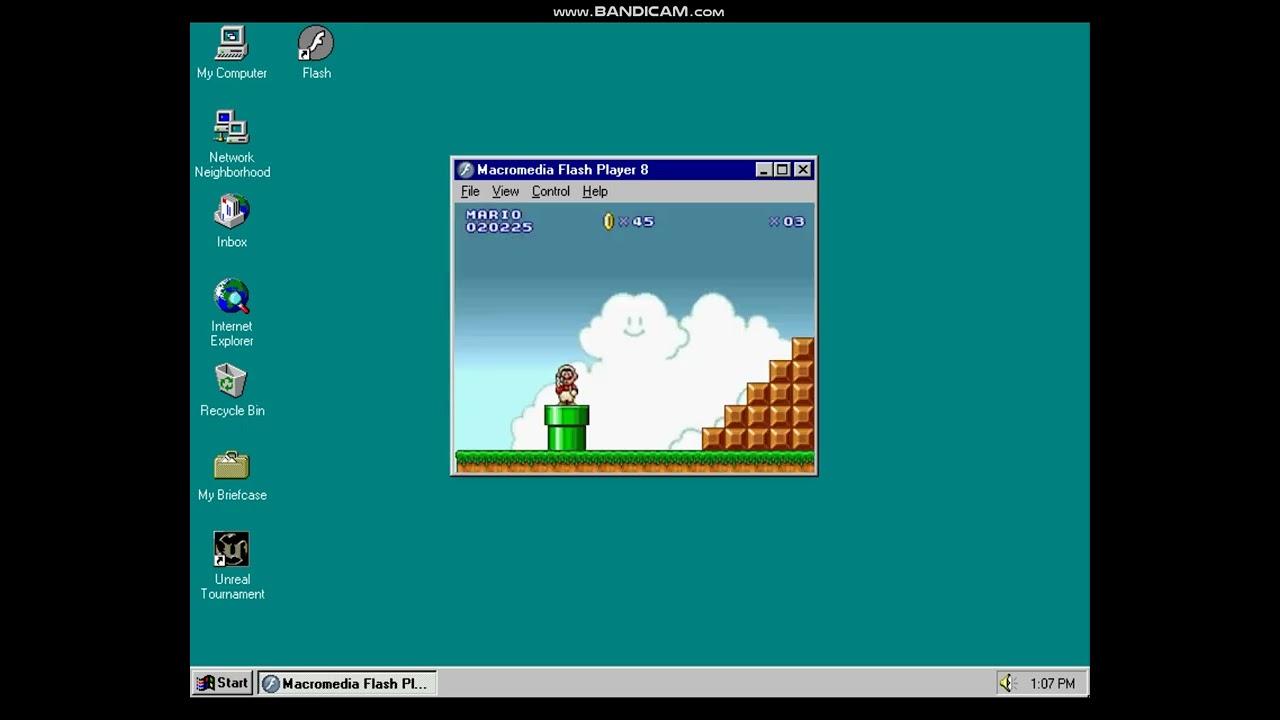Click the MARIO score 020225 text

tap(499, 221)
